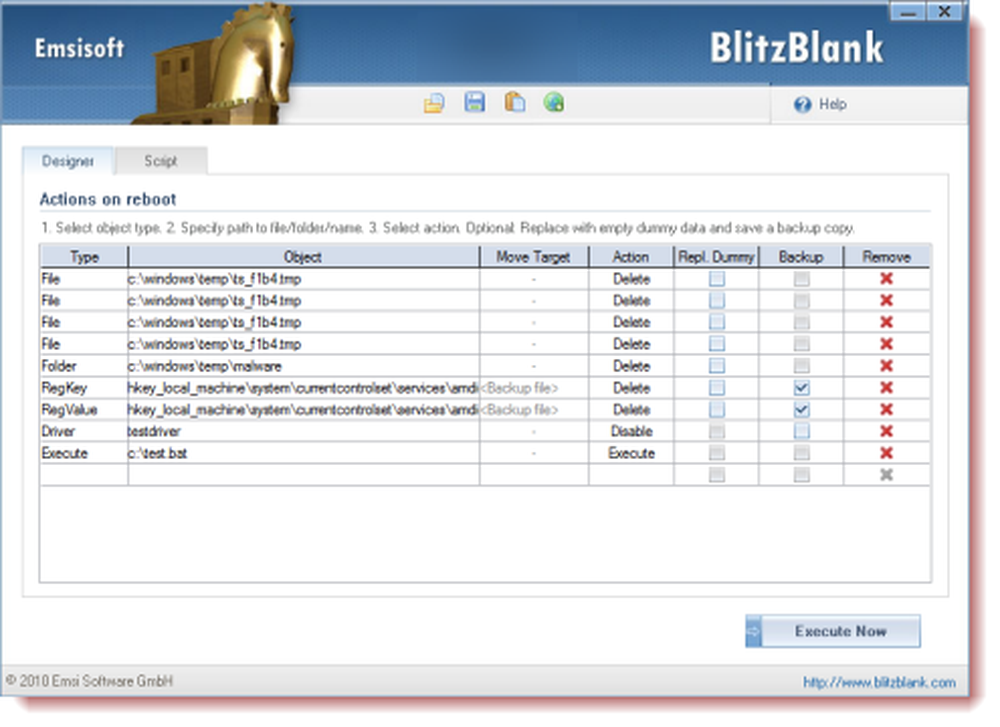This screenshot has height=727, width=1000.
Task: Click the Object column header
Action: pos(304,257)
